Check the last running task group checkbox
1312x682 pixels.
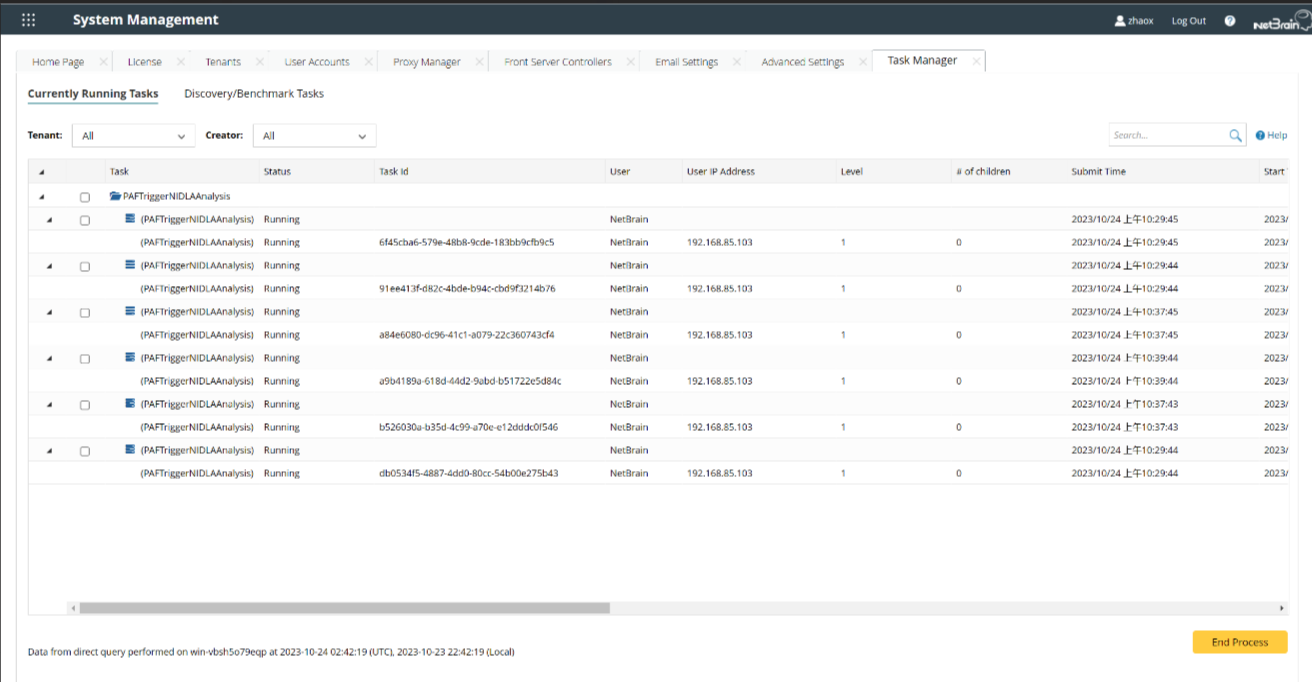coord(85,451)
